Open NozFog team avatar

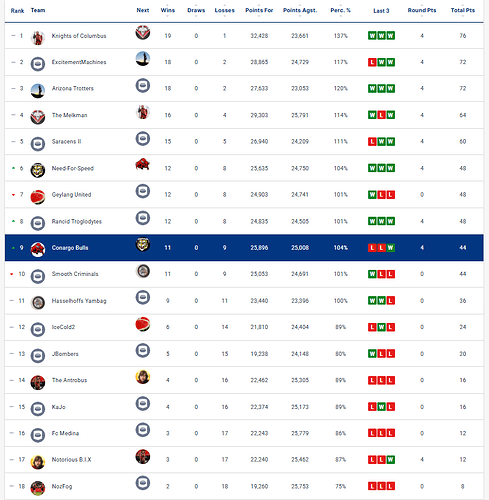[x=38, y=488]
